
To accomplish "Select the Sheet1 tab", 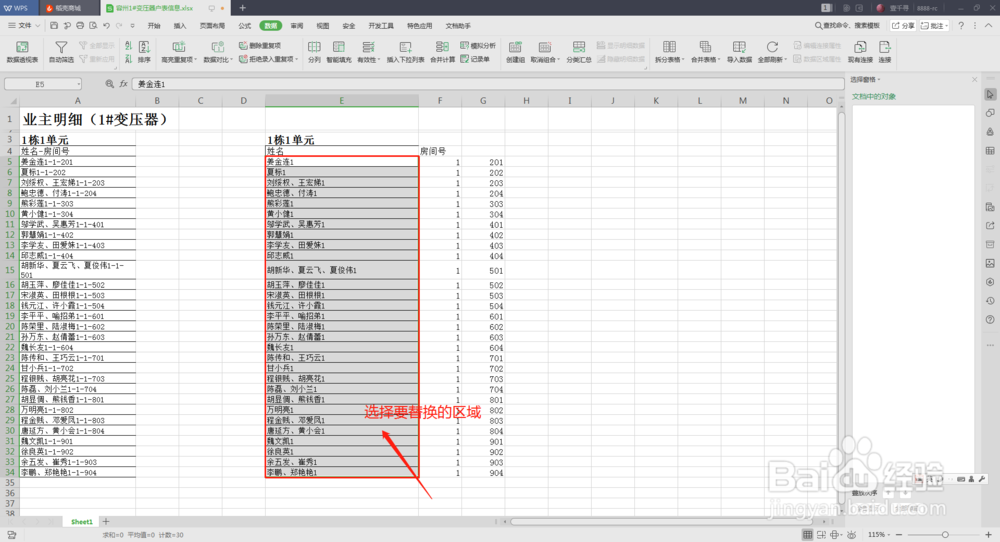I will 82,522.
